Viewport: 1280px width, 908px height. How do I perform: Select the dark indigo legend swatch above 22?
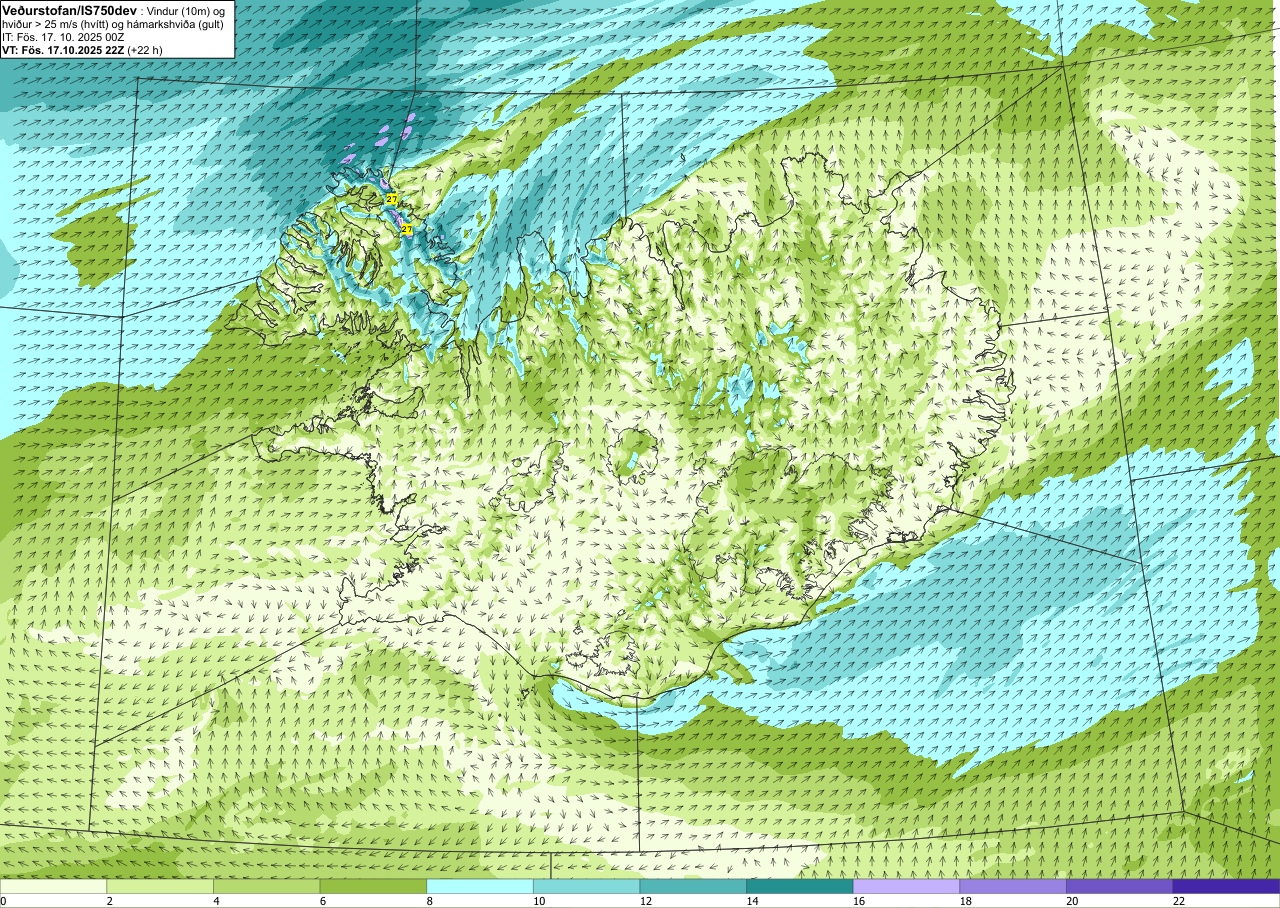(x=1226, y=886)
